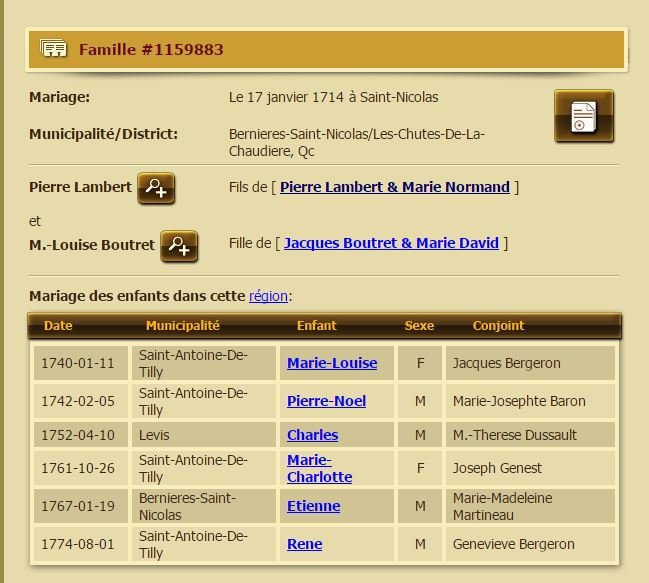
Task: Click spouse Marie-Madeleine Martineau
Action: pos(502,506)
